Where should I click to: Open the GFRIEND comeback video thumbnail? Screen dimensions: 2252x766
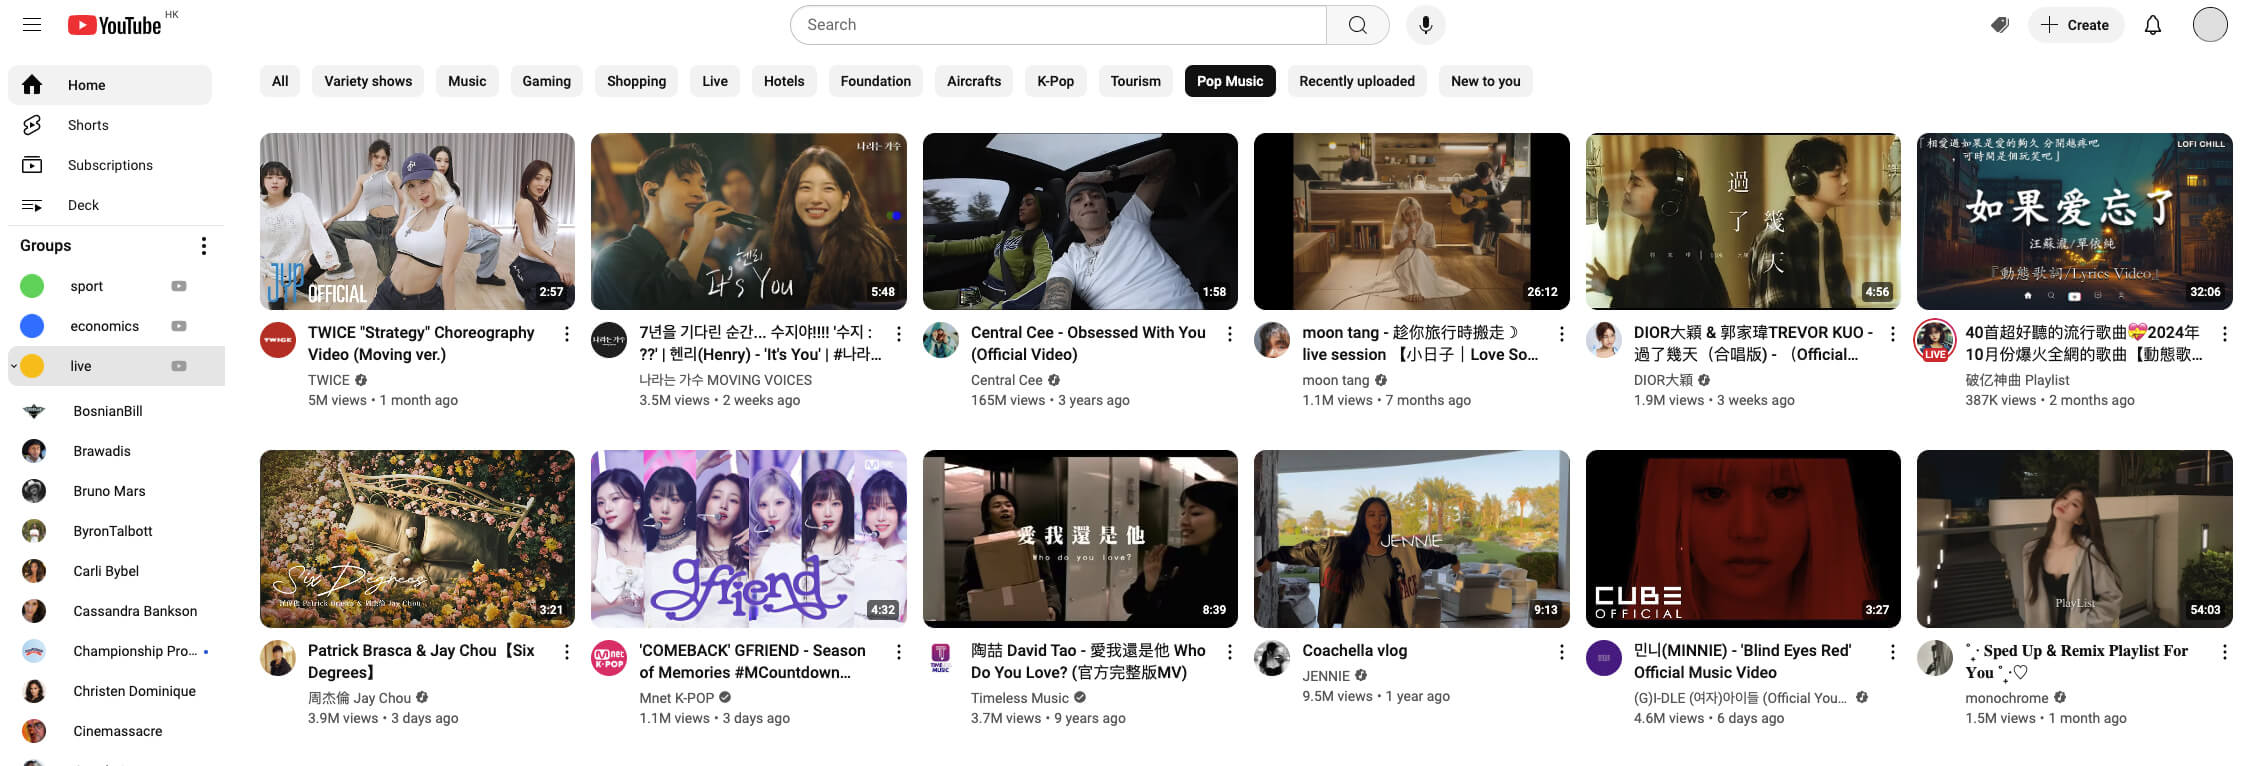[x=748, y=539]
